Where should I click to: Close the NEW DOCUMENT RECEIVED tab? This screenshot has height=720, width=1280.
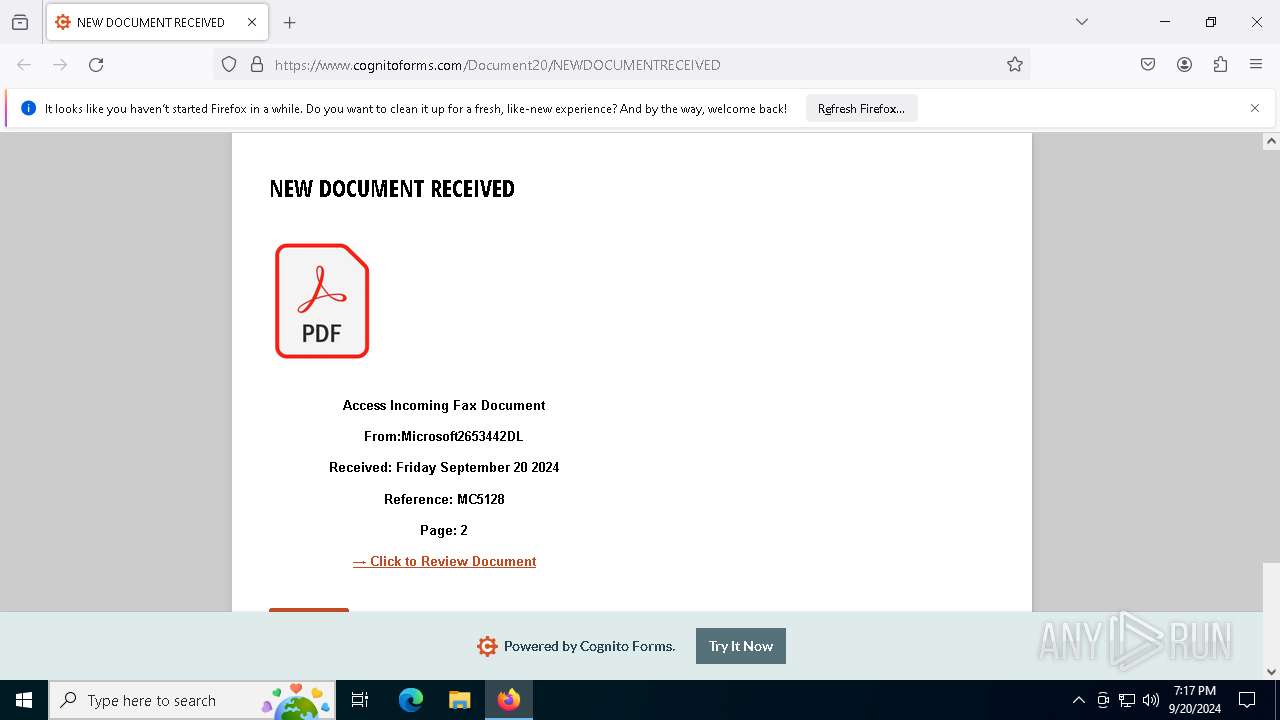point(252,22)
